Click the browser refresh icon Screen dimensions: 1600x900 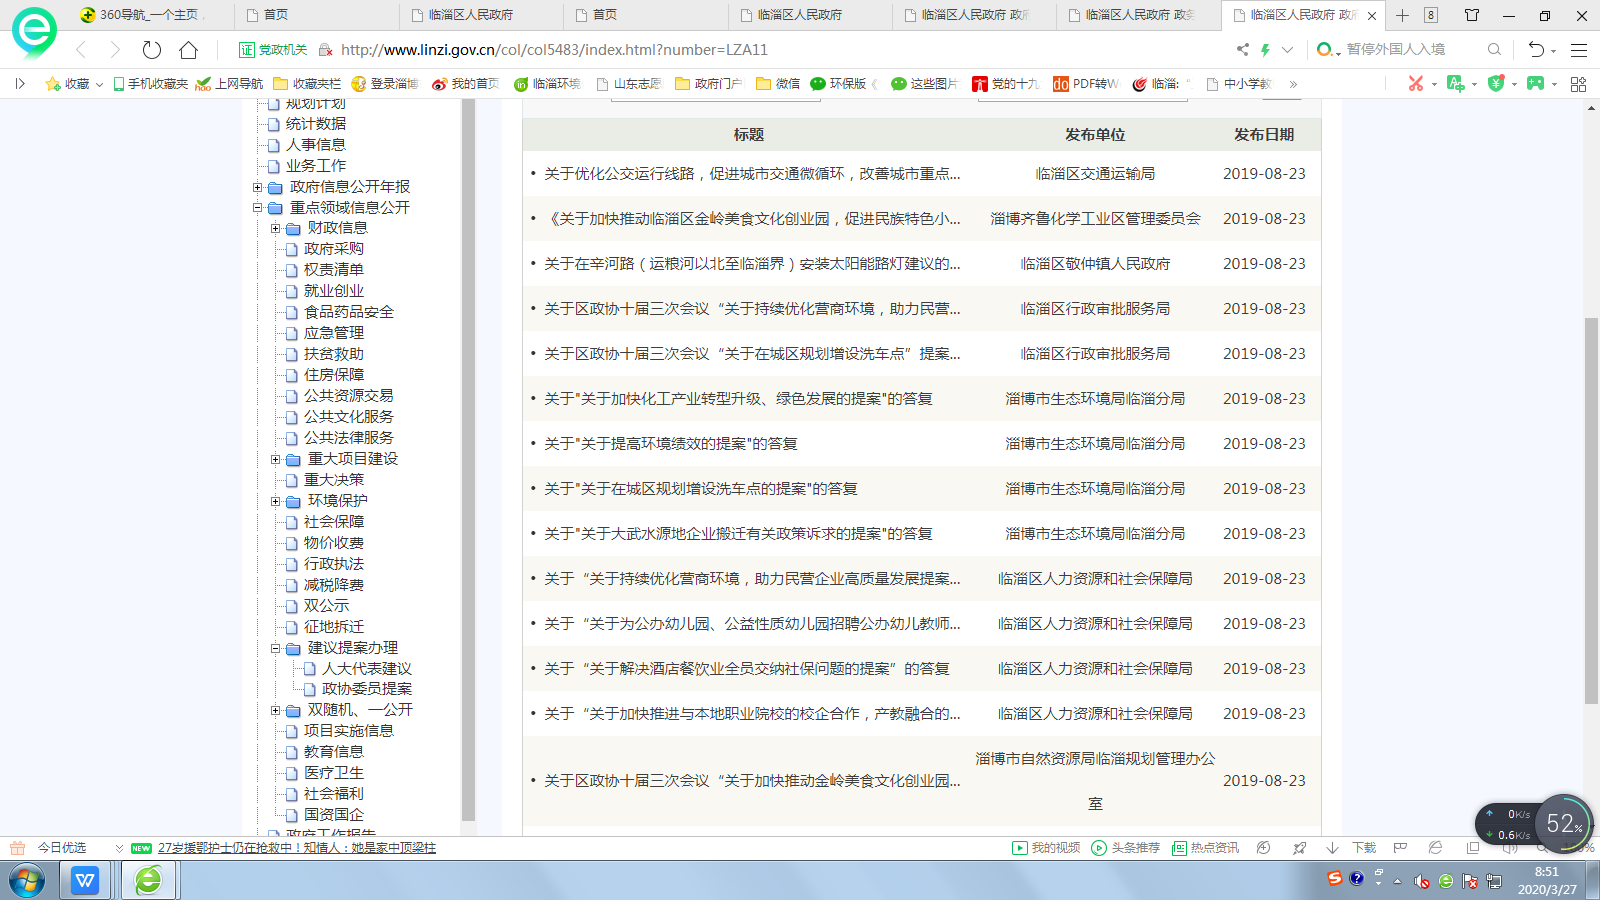pyautogui.click(x=152, y=50)
